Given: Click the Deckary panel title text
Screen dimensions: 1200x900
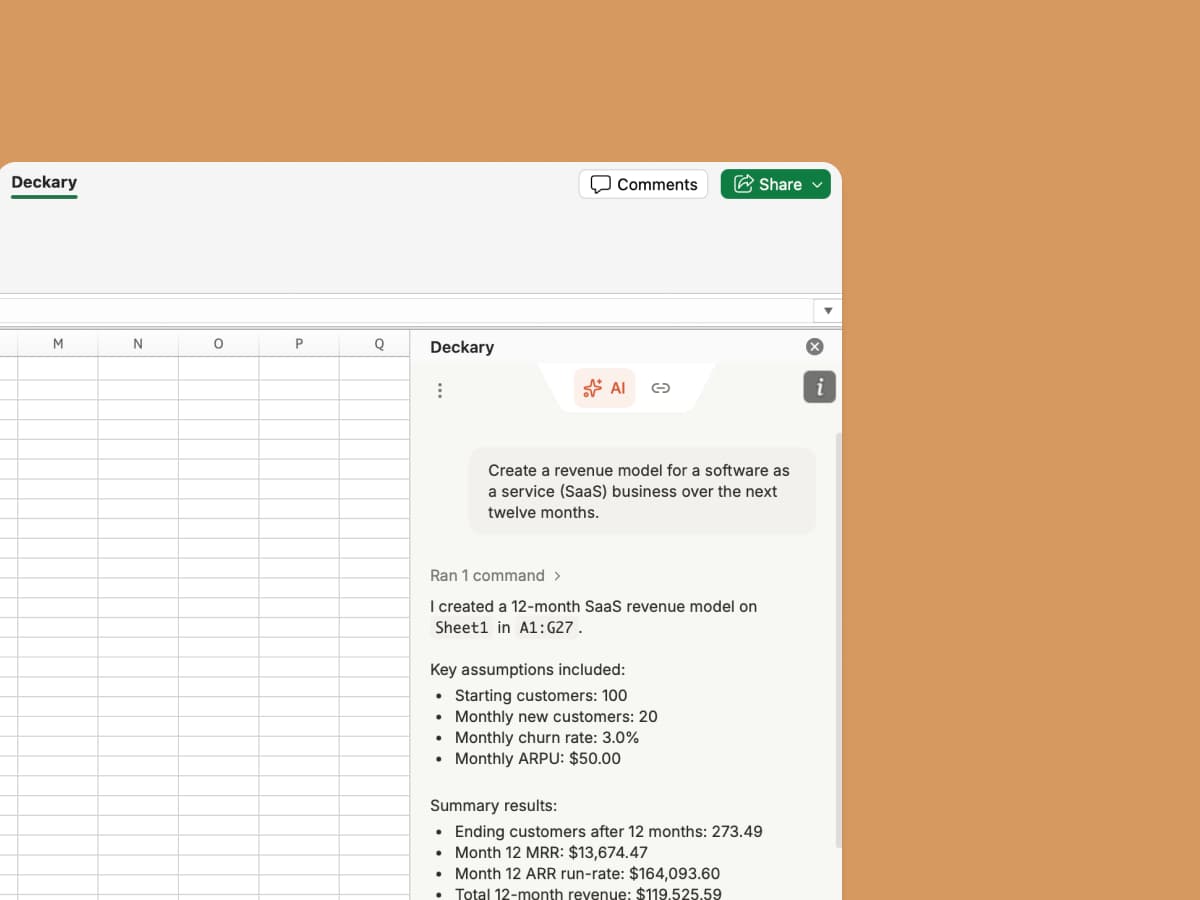Looking at the screenshot, I should coord(462,347).
